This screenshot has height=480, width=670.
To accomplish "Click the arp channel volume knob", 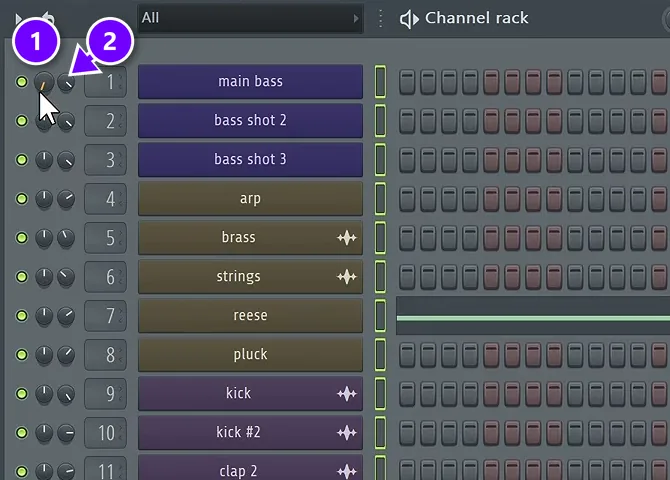I will click(66, 199).
